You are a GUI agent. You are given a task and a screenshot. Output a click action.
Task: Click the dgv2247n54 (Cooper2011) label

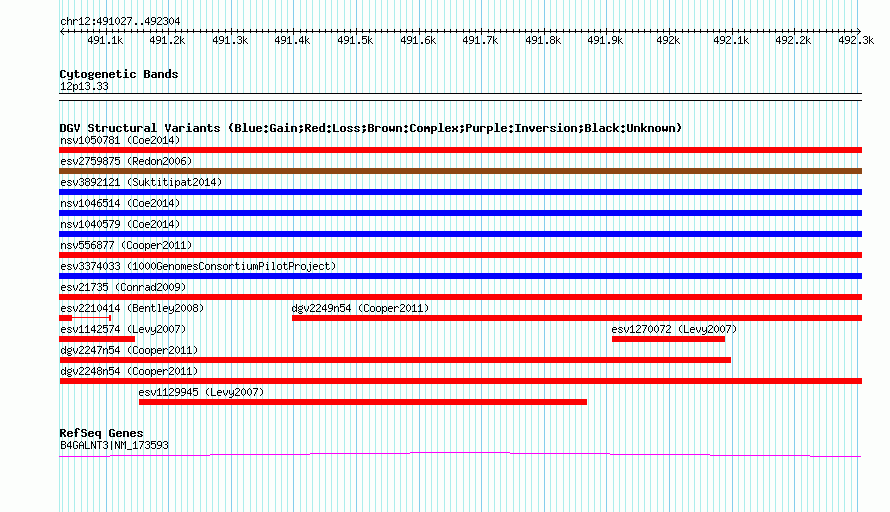point(129,350)
